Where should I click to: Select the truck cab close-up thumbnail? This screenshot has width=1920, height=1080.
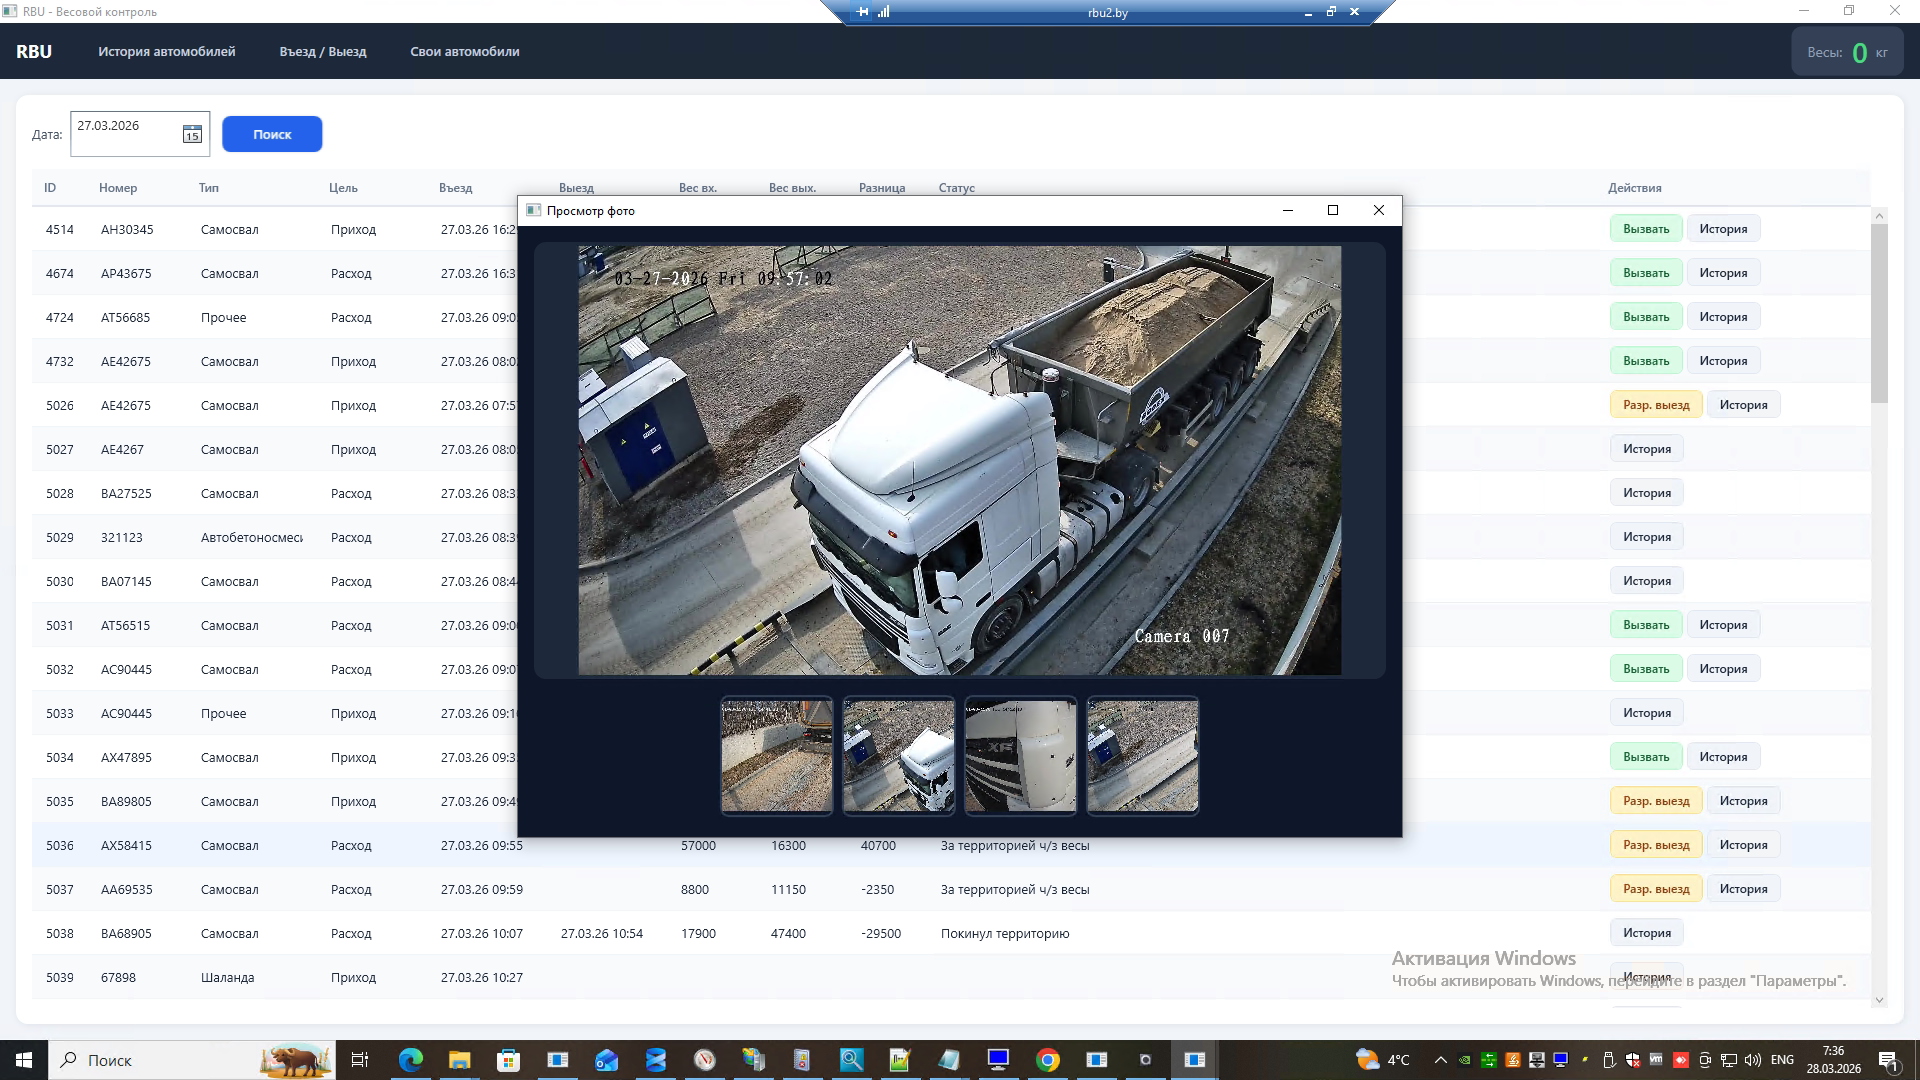(1020, 755)
